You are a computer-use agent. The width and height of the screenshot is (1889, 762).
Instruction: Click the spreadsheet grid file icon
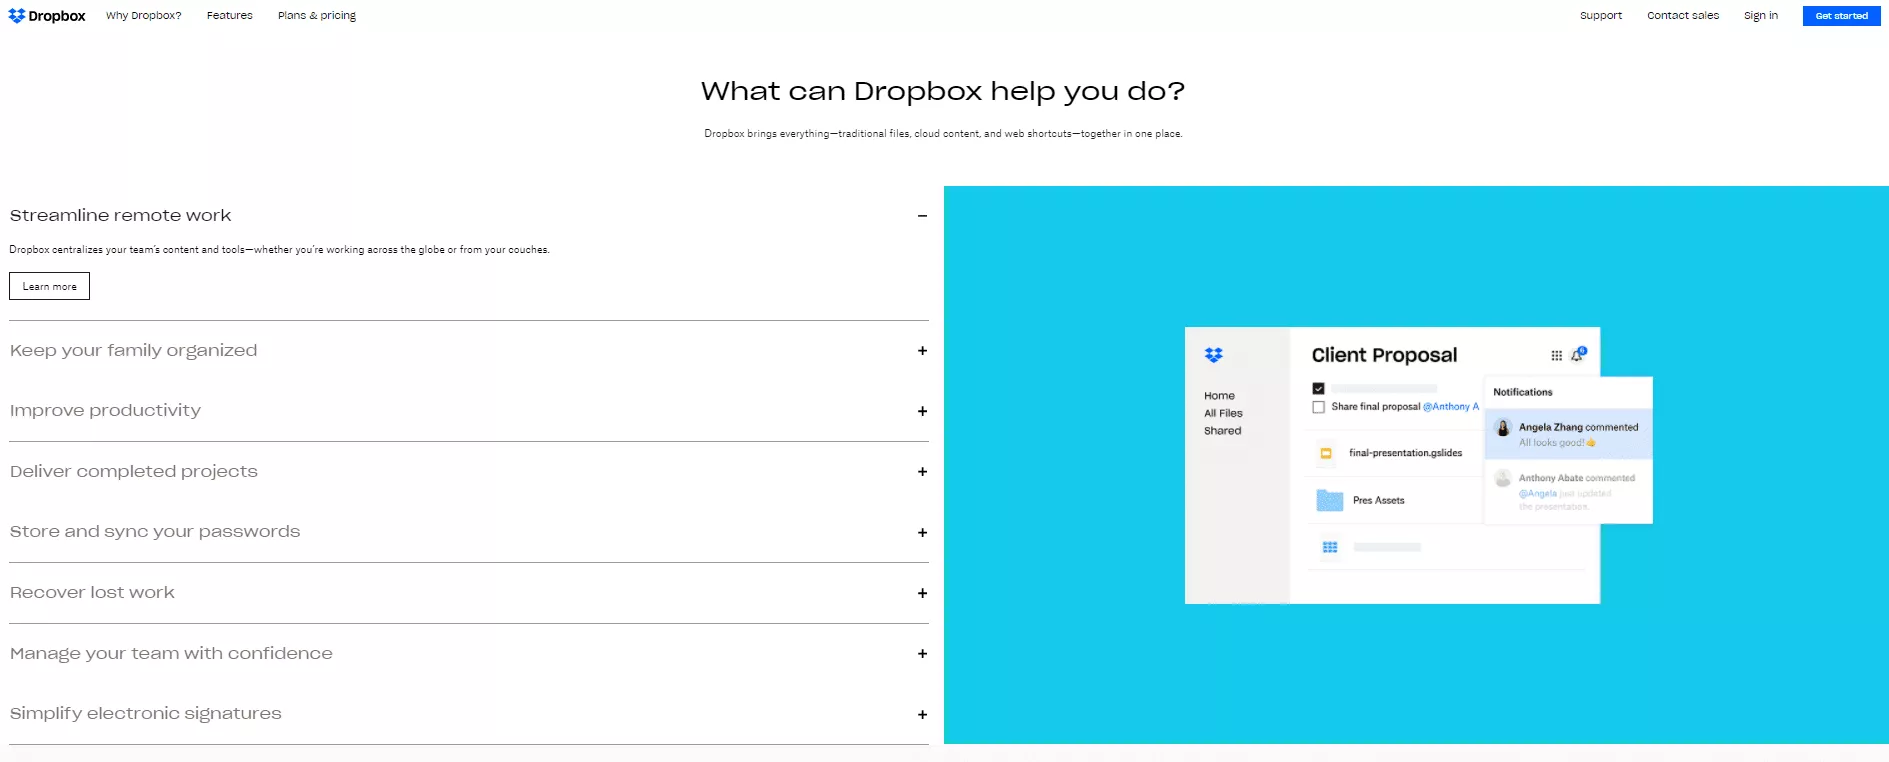pyautogui.click(x=1330, y=547)
